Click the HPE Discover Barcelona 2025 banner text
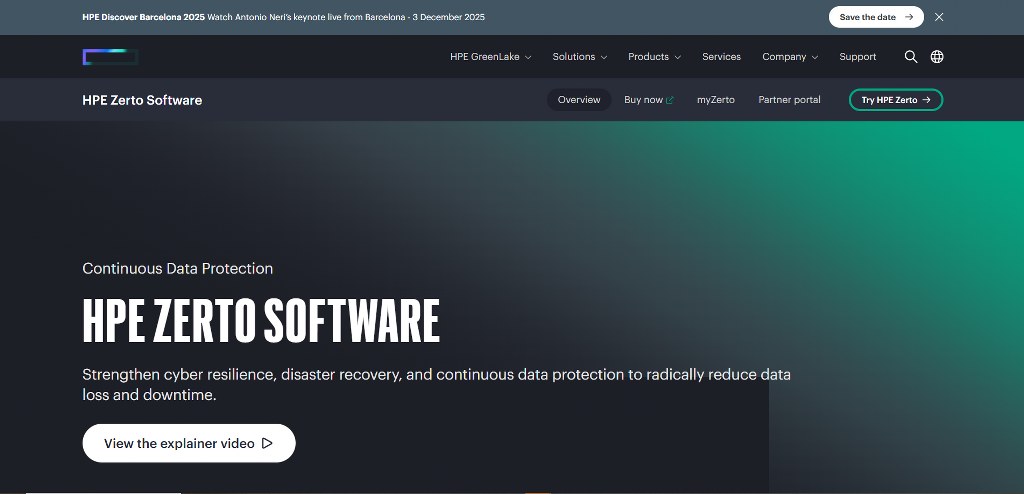The image size is (1024, 494). coord(283,17)
